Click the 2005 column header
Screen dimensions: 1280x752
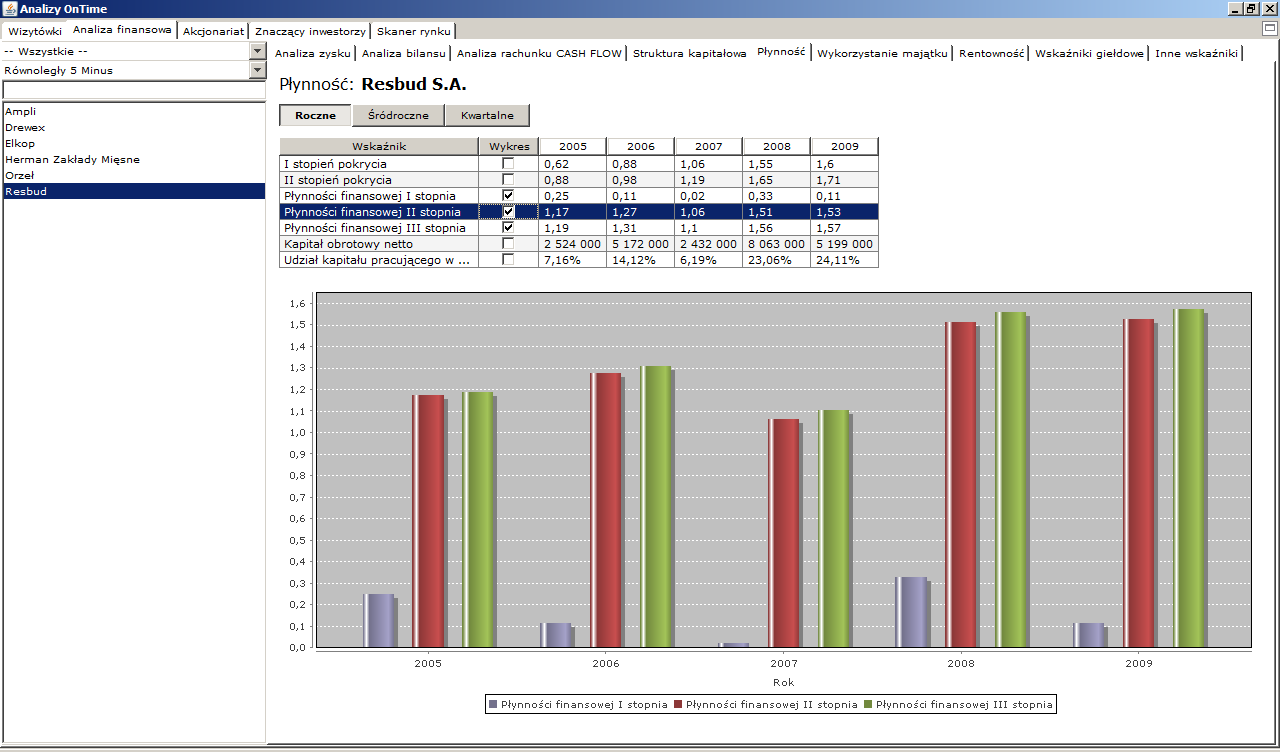pyautogui.click(x=573, y=146)
